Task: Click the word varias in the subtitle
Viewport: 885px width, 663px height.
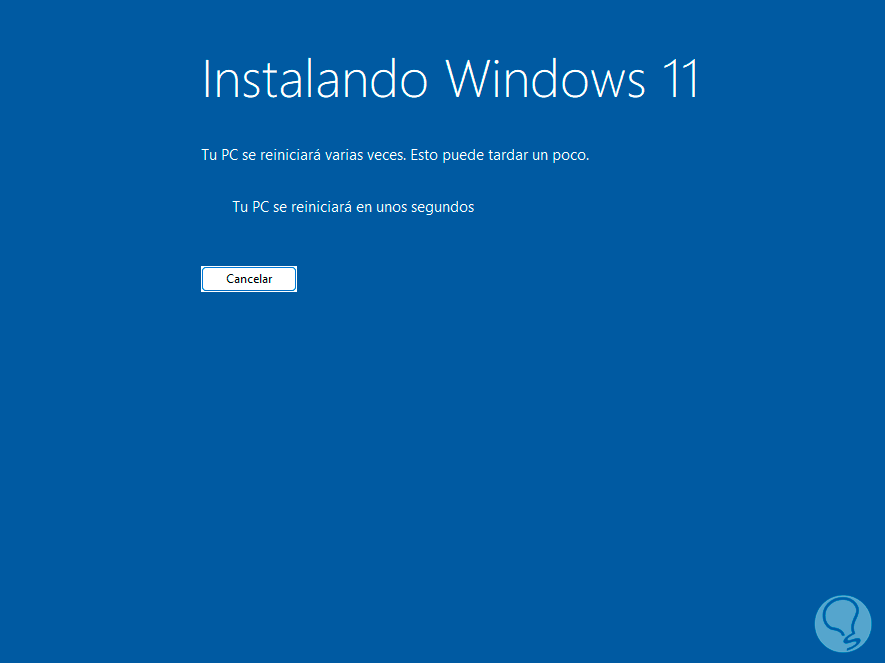Action: coord(344,155)
